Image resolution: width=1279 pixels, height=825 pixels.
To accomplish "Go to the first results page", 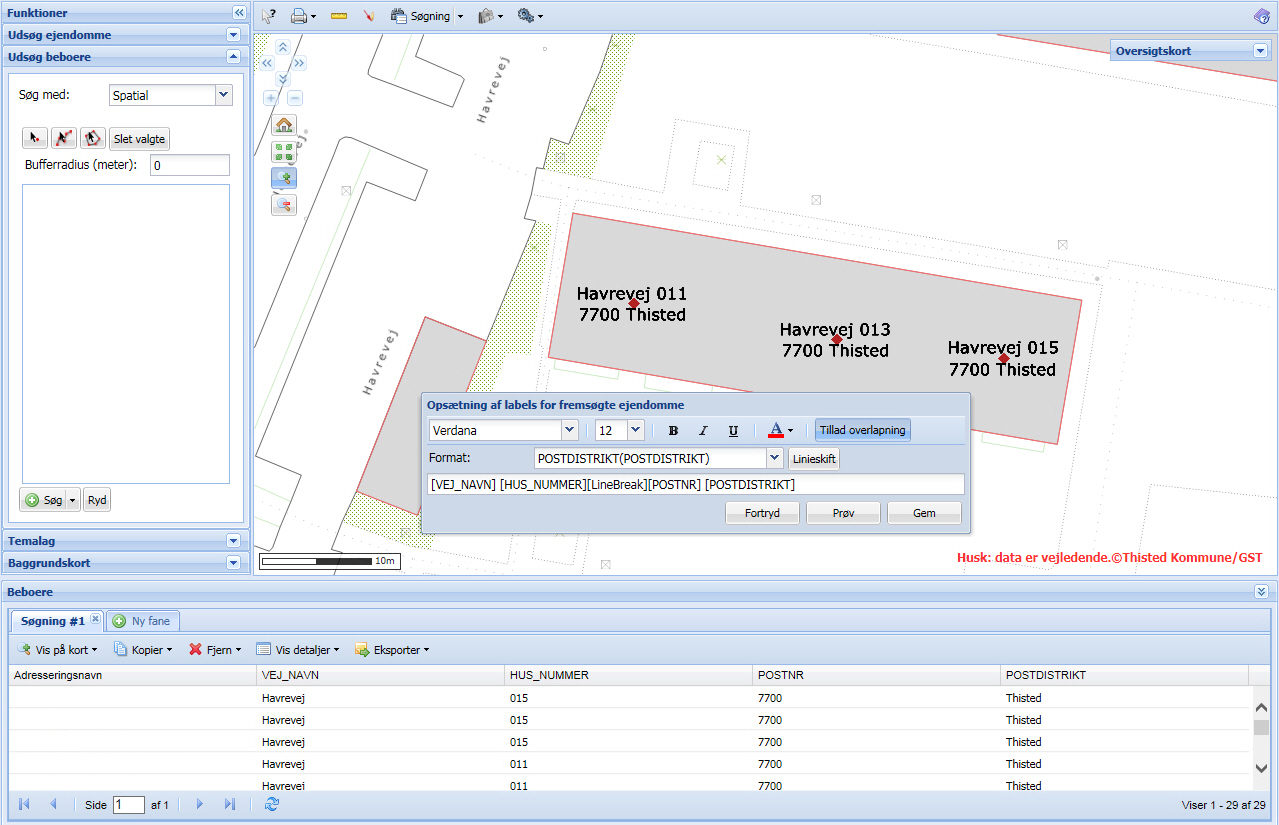I will pyautogui.click(x=25, y=804).
